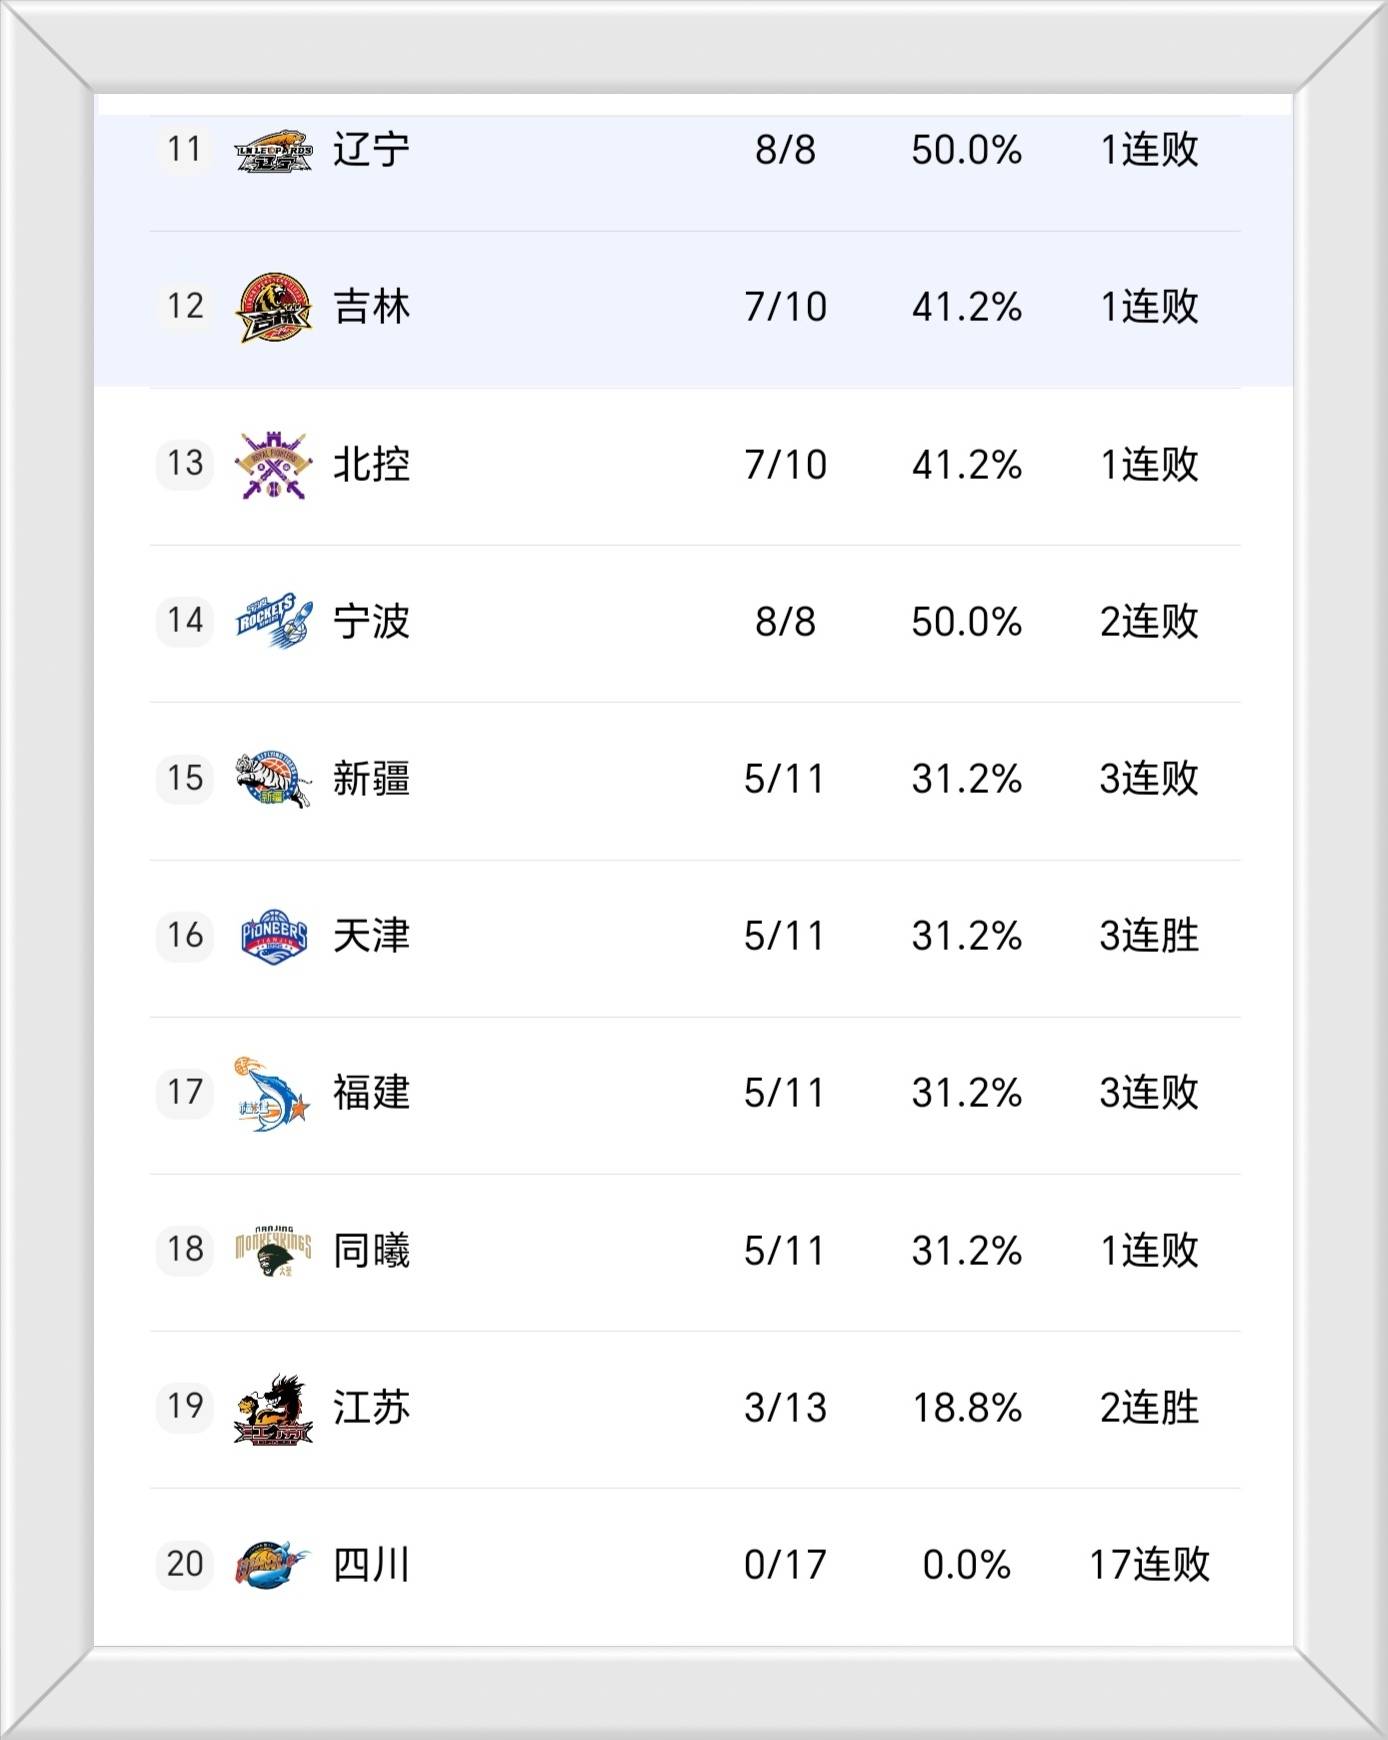This screenshot has width=1388, height=1740.
Task: Open the 吉林 team name
Action: pos(371,307)
